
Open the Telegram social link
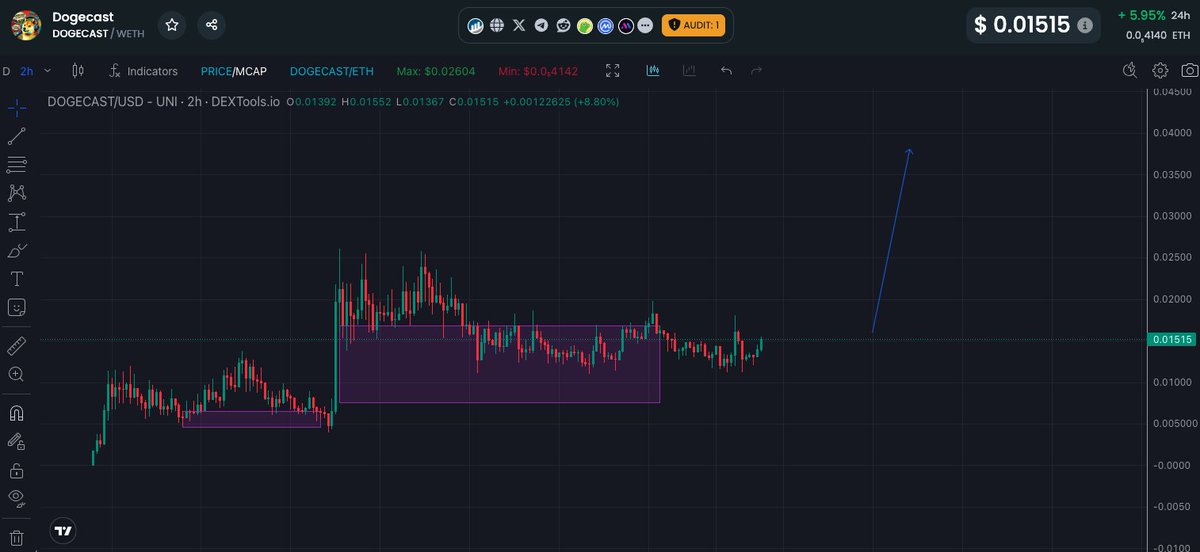point(541,25)
